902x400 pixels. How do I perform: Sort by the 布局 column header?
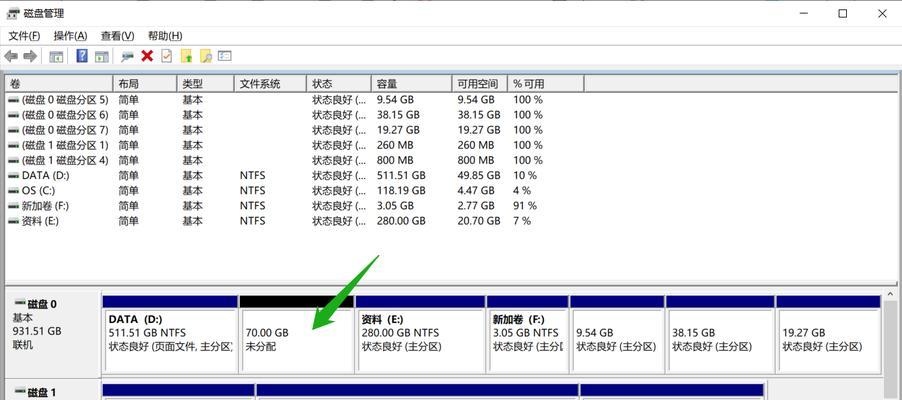coord(144,84)
